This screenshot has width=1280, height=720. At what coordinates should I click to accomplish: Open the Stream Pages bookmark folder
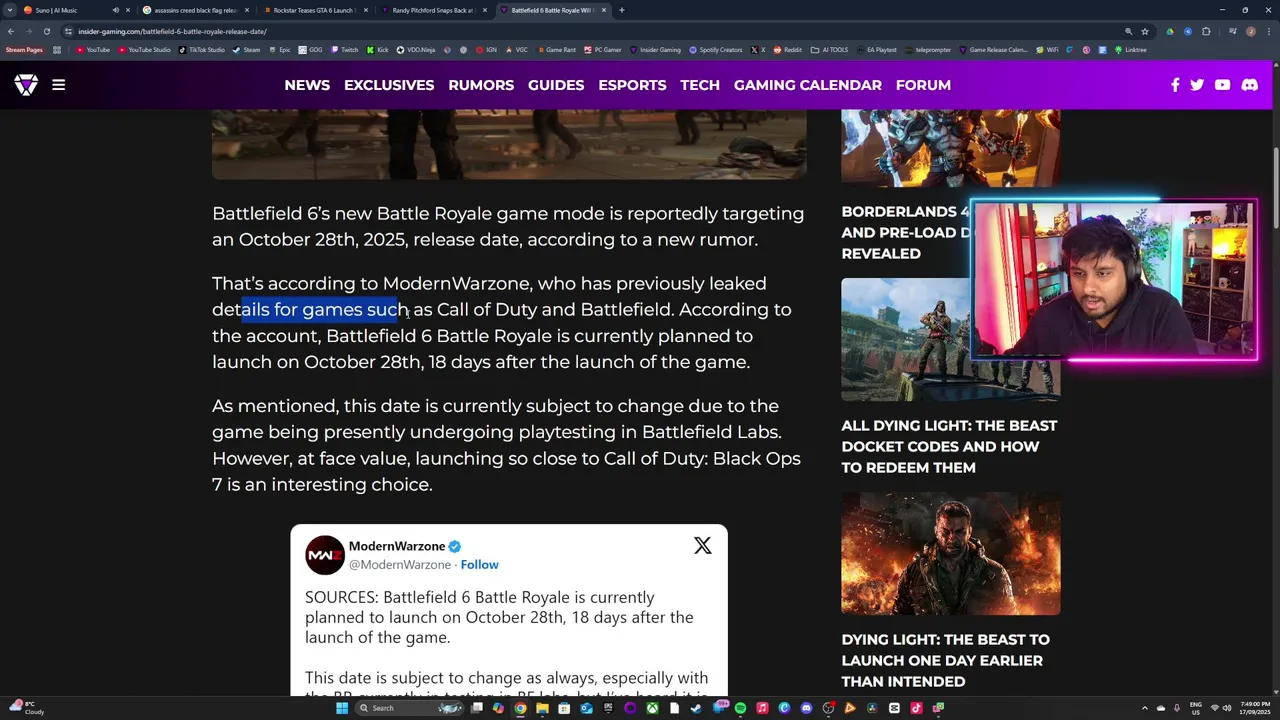click(24, 50)
